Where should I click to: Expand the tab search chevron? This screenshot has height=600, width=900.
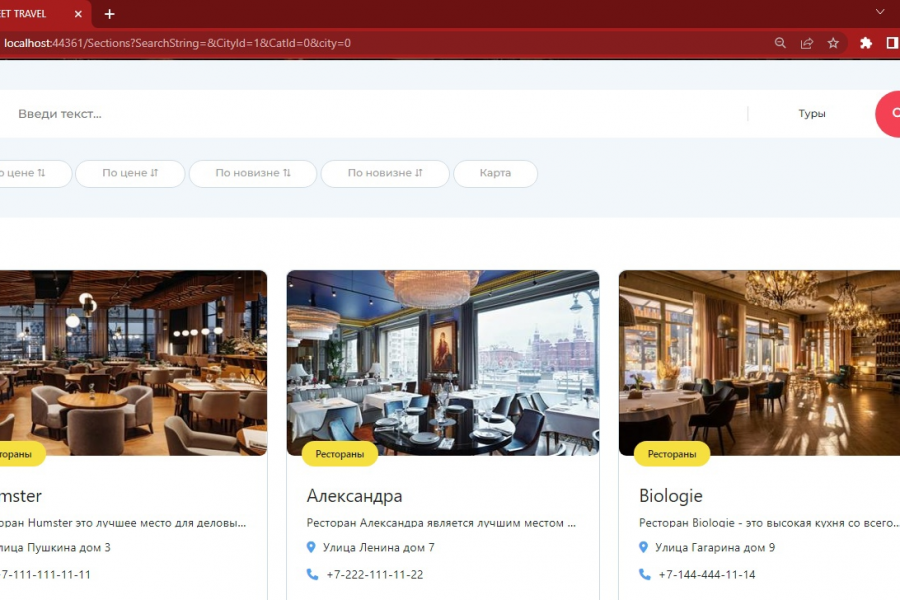(x=879, y=11)
